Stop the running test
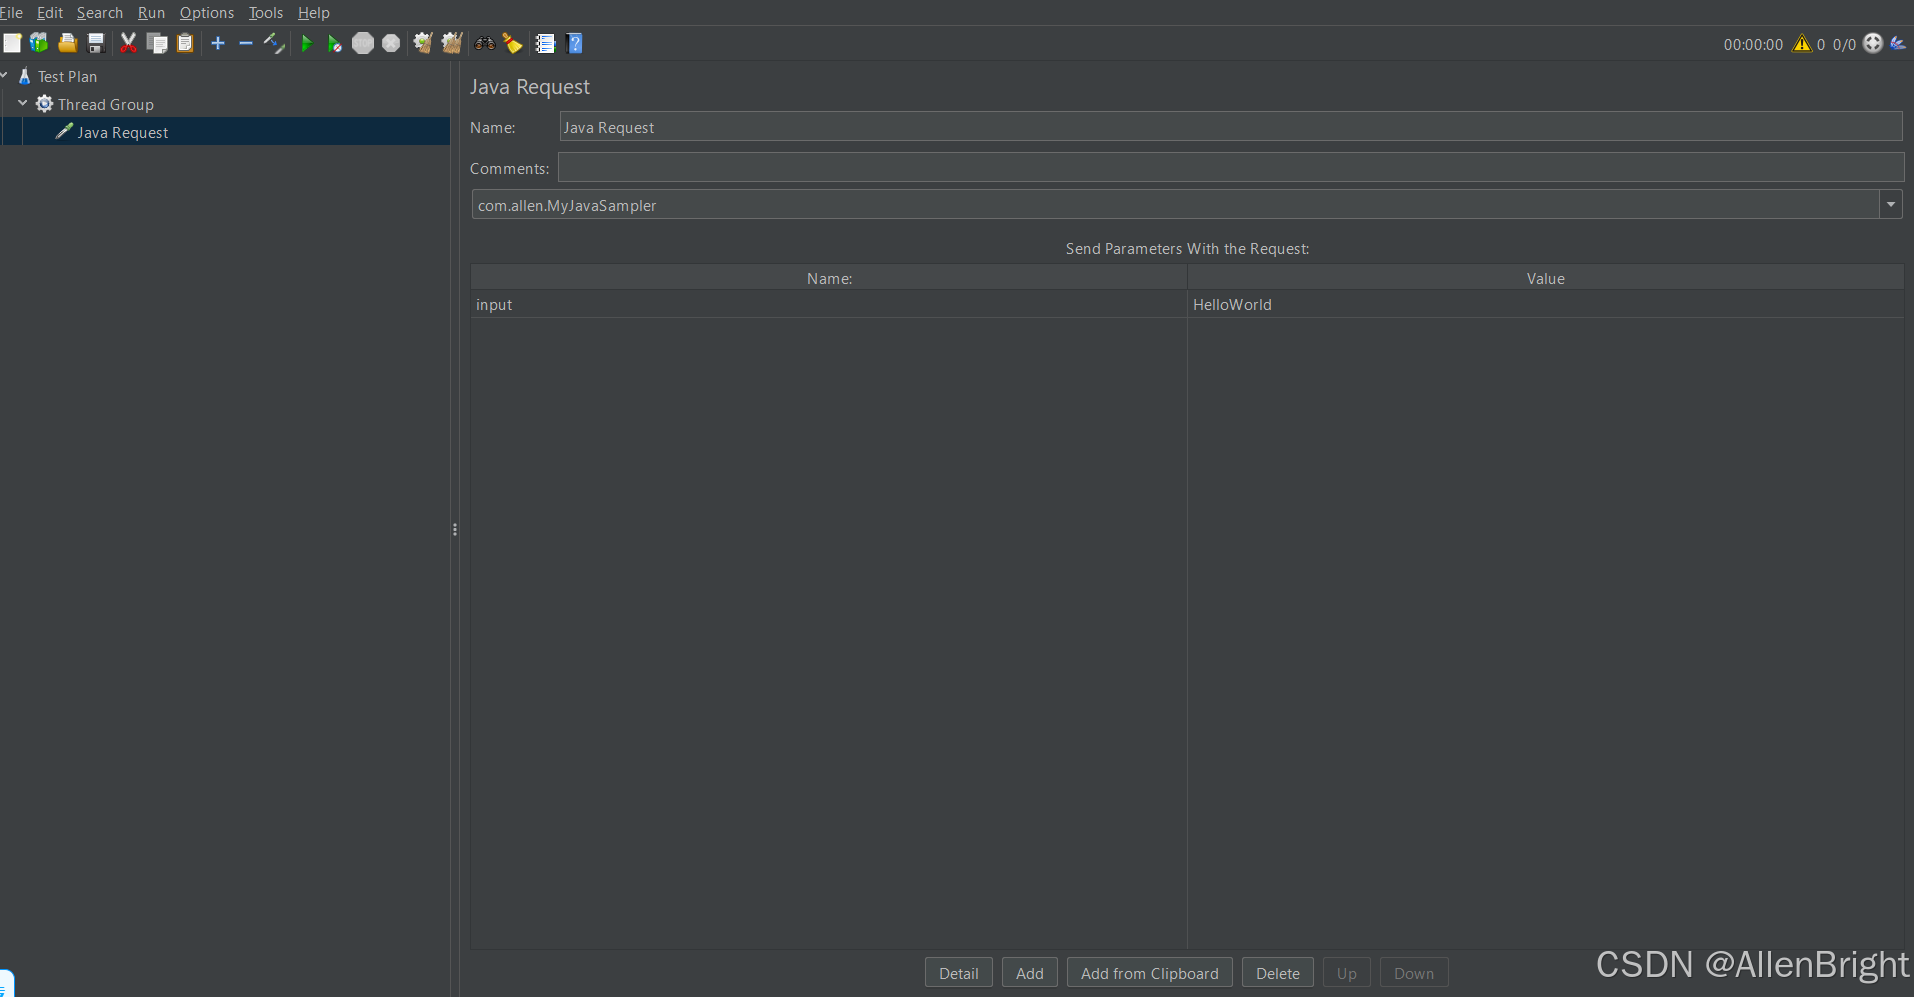This screenshot has width=1914, height=997. pyautogui.click(x=363, y=43)
